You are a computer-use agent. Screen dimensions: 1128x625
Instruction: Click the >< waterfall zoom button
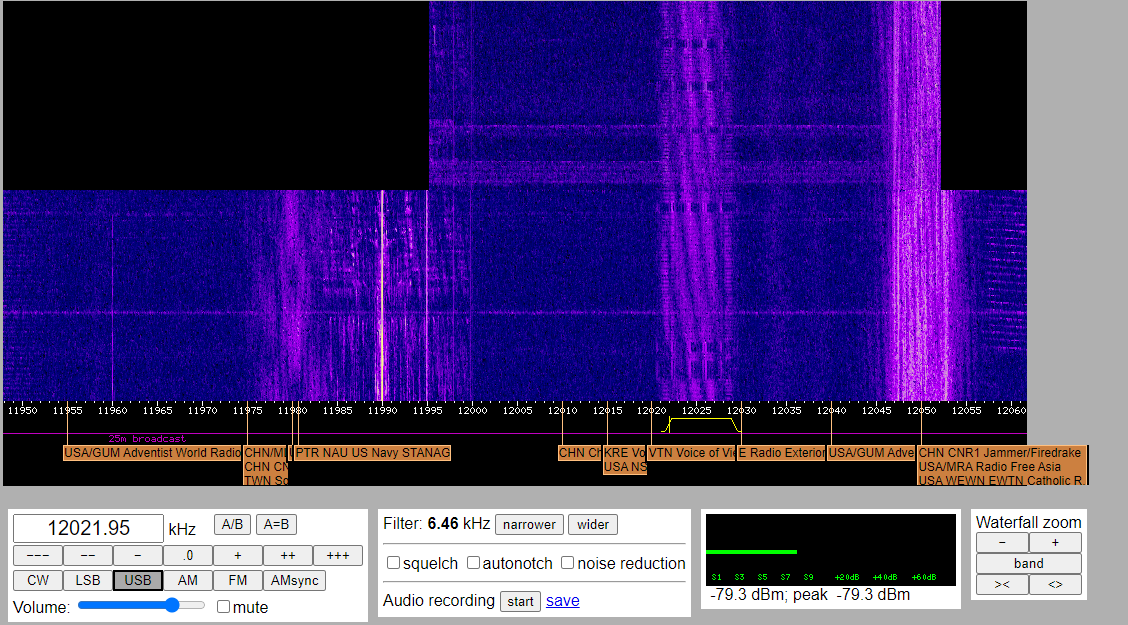click(1002, 584)
